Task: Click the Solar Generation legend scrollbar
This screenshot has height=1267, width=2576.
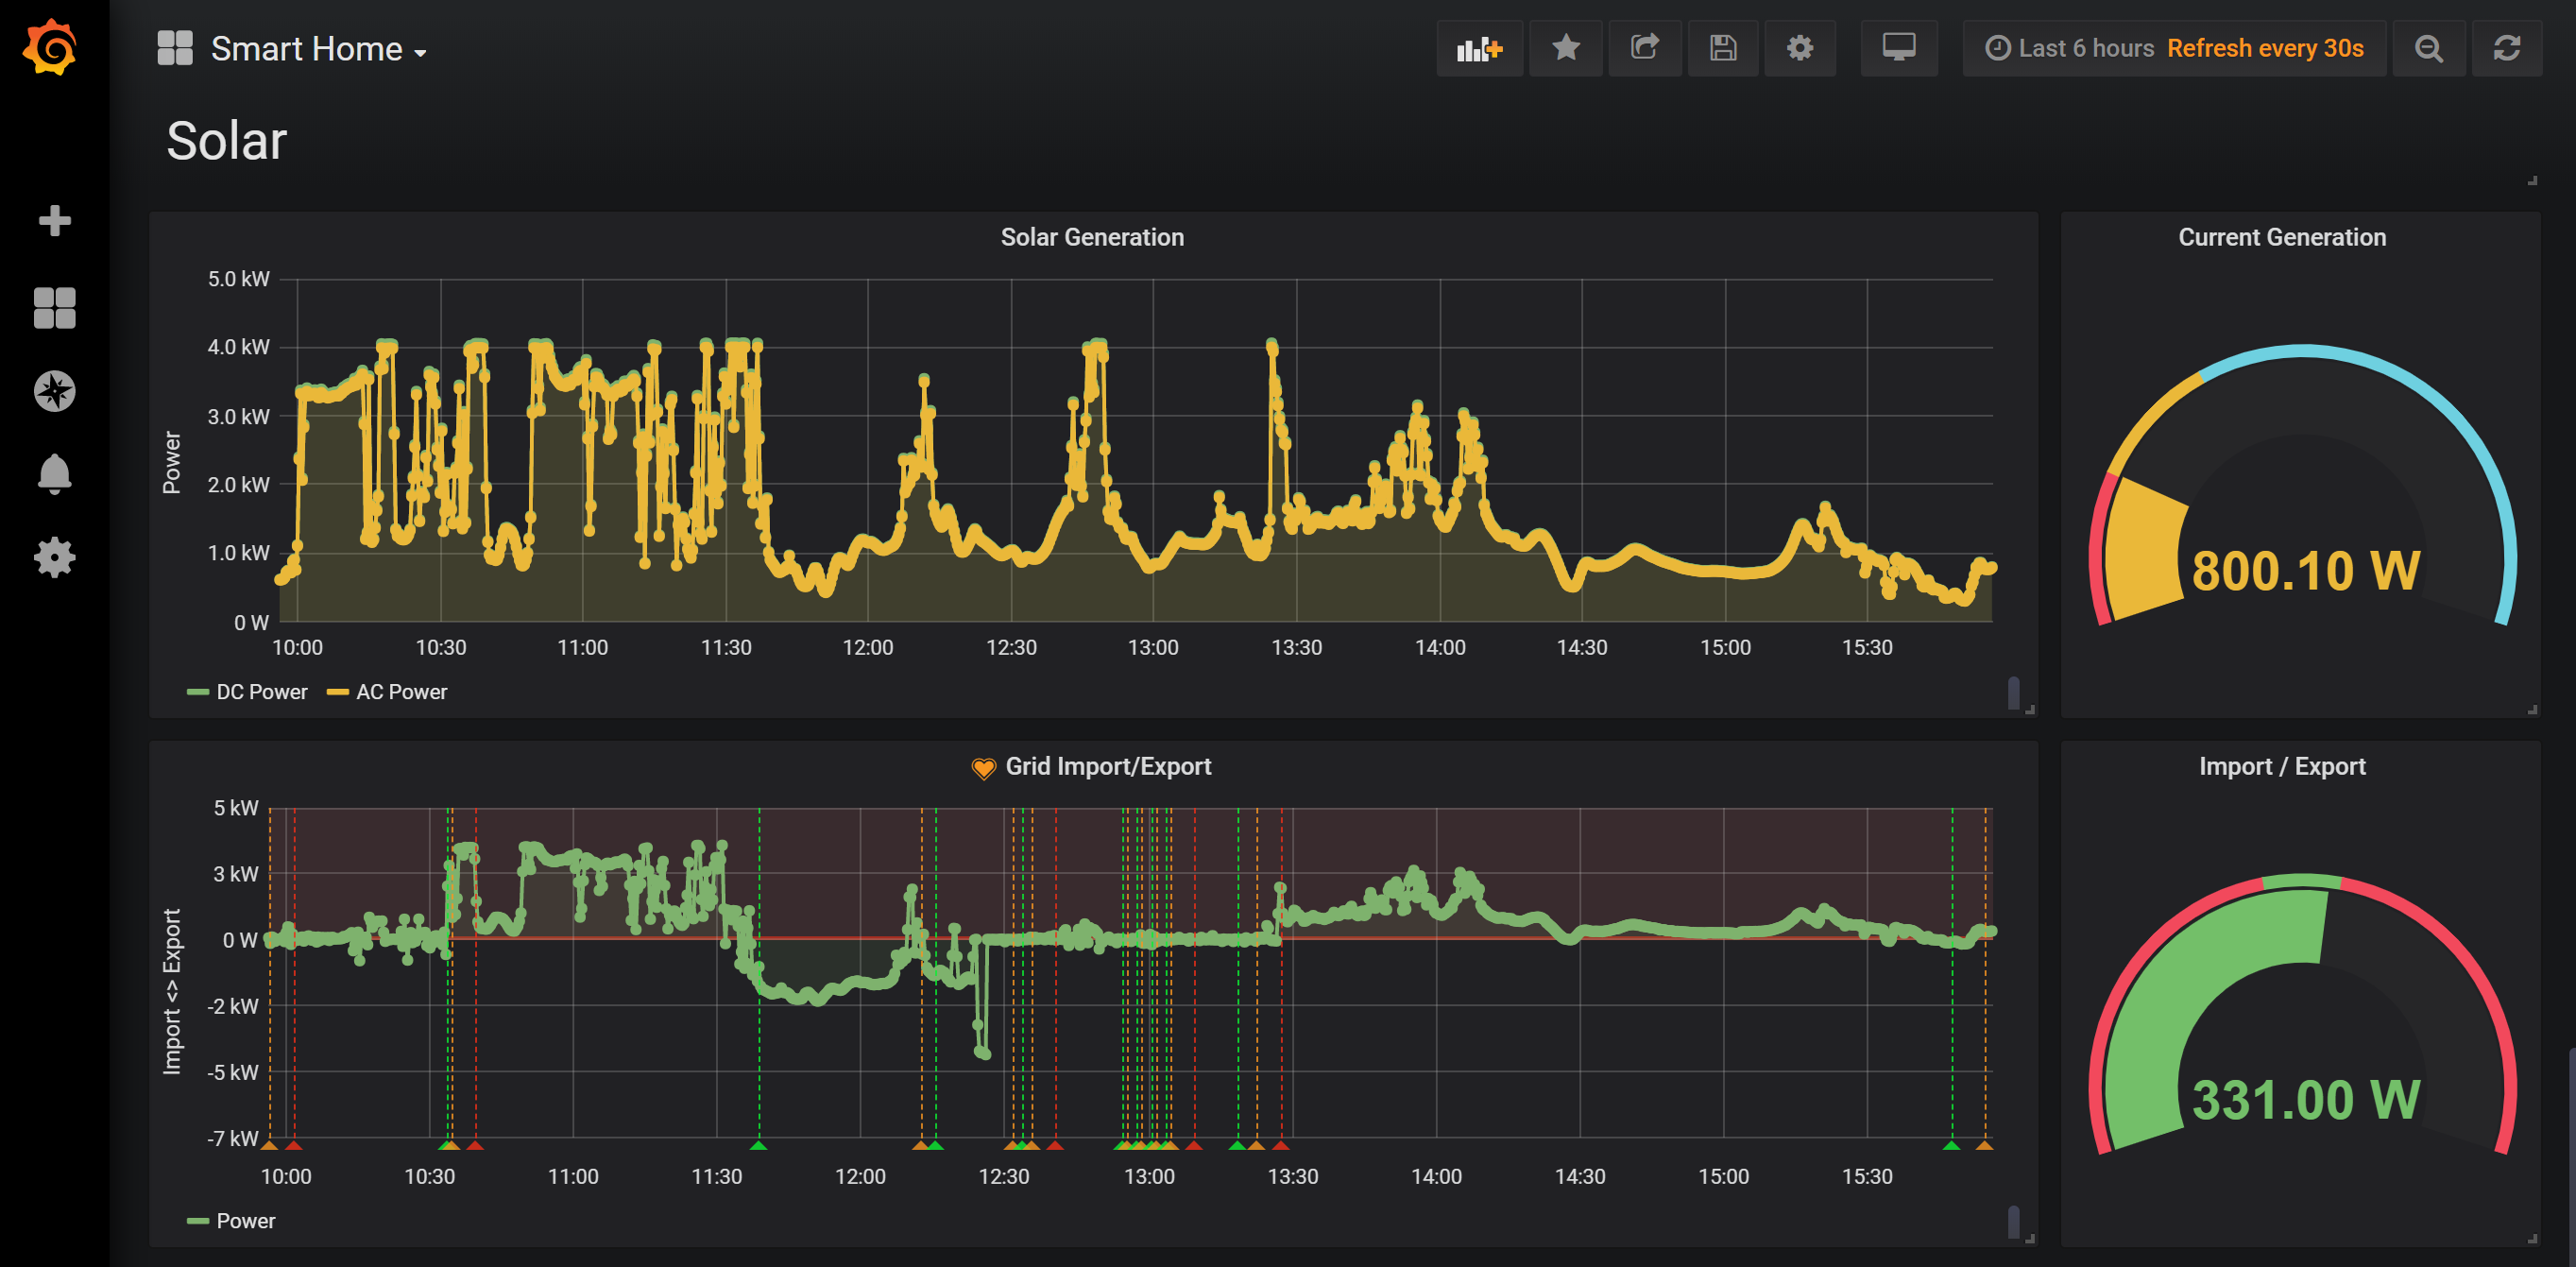Action: (x=2014, y=693)
